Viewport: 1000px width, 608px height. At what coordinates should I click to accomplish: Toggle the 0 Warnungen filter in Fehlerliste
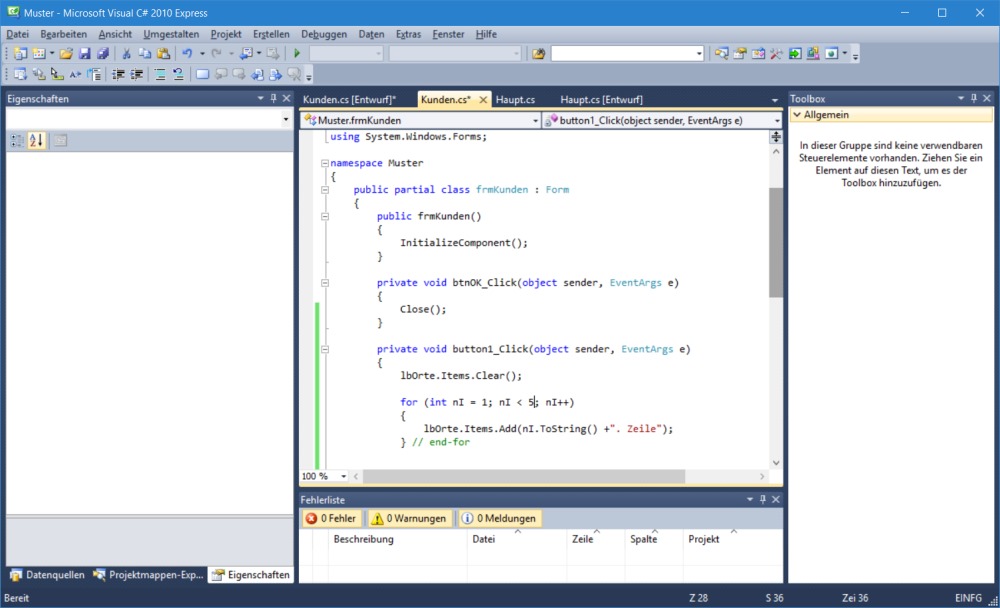click(406, 518)
